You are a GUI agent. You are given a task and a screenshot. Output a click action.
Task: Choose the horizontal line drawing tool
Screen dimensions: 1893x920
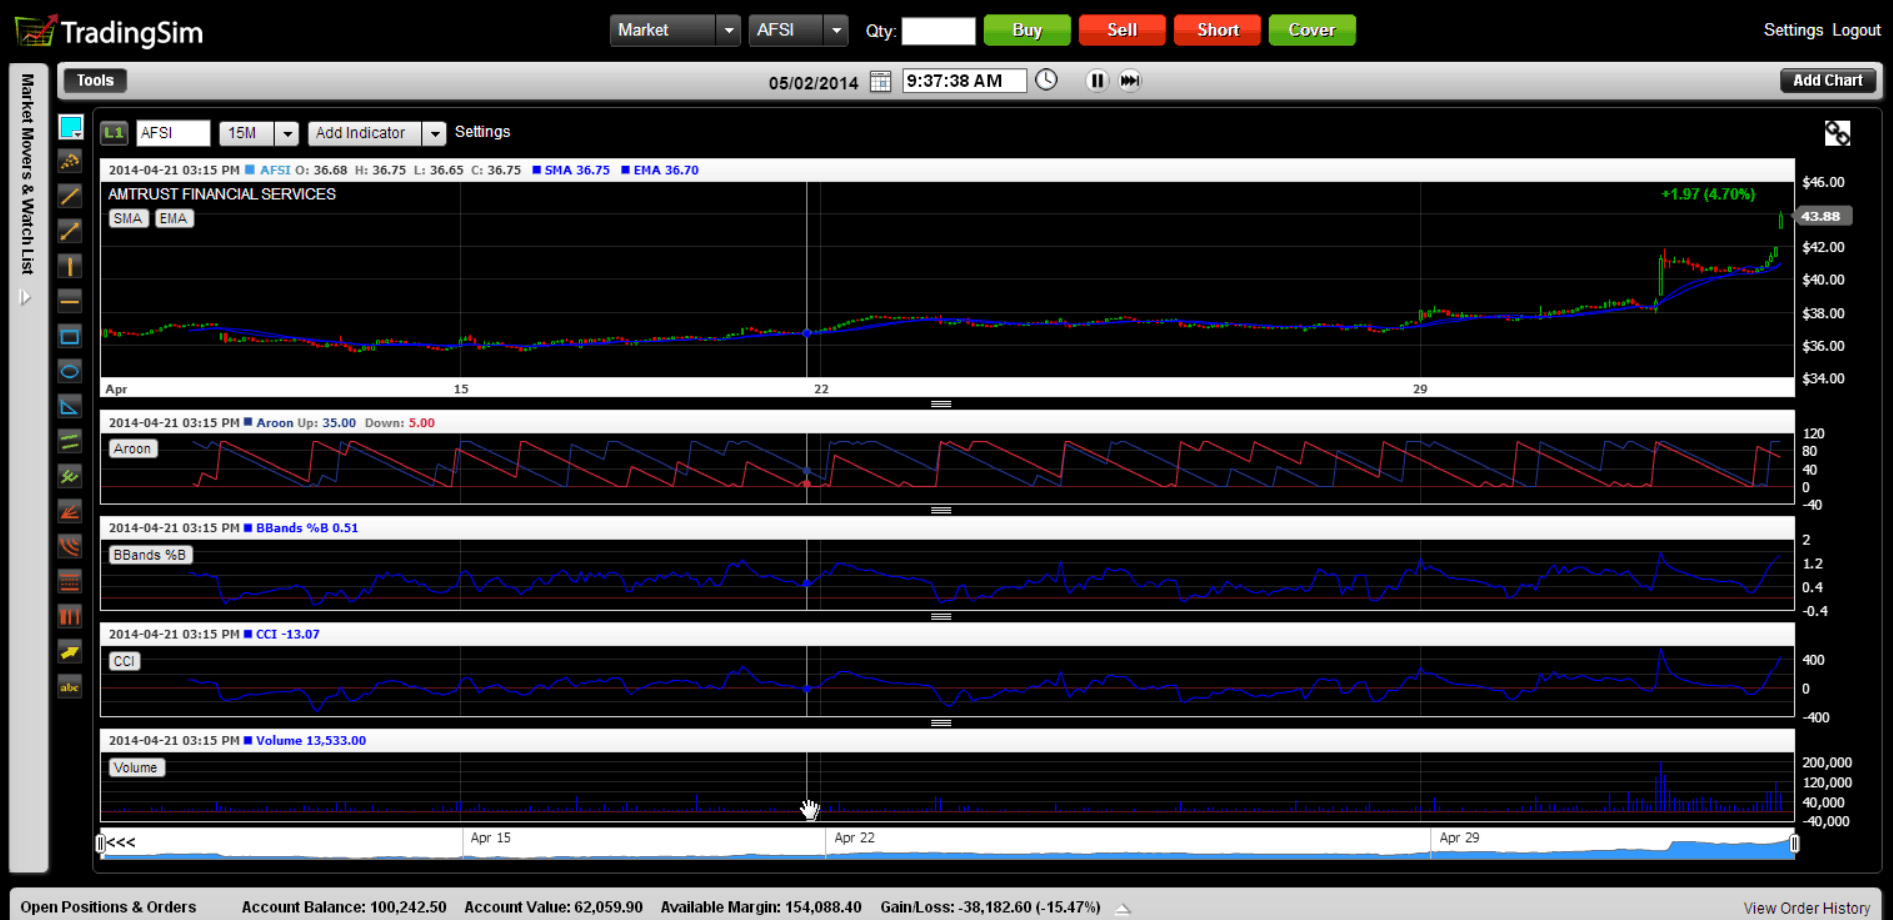tap(69, 300)
